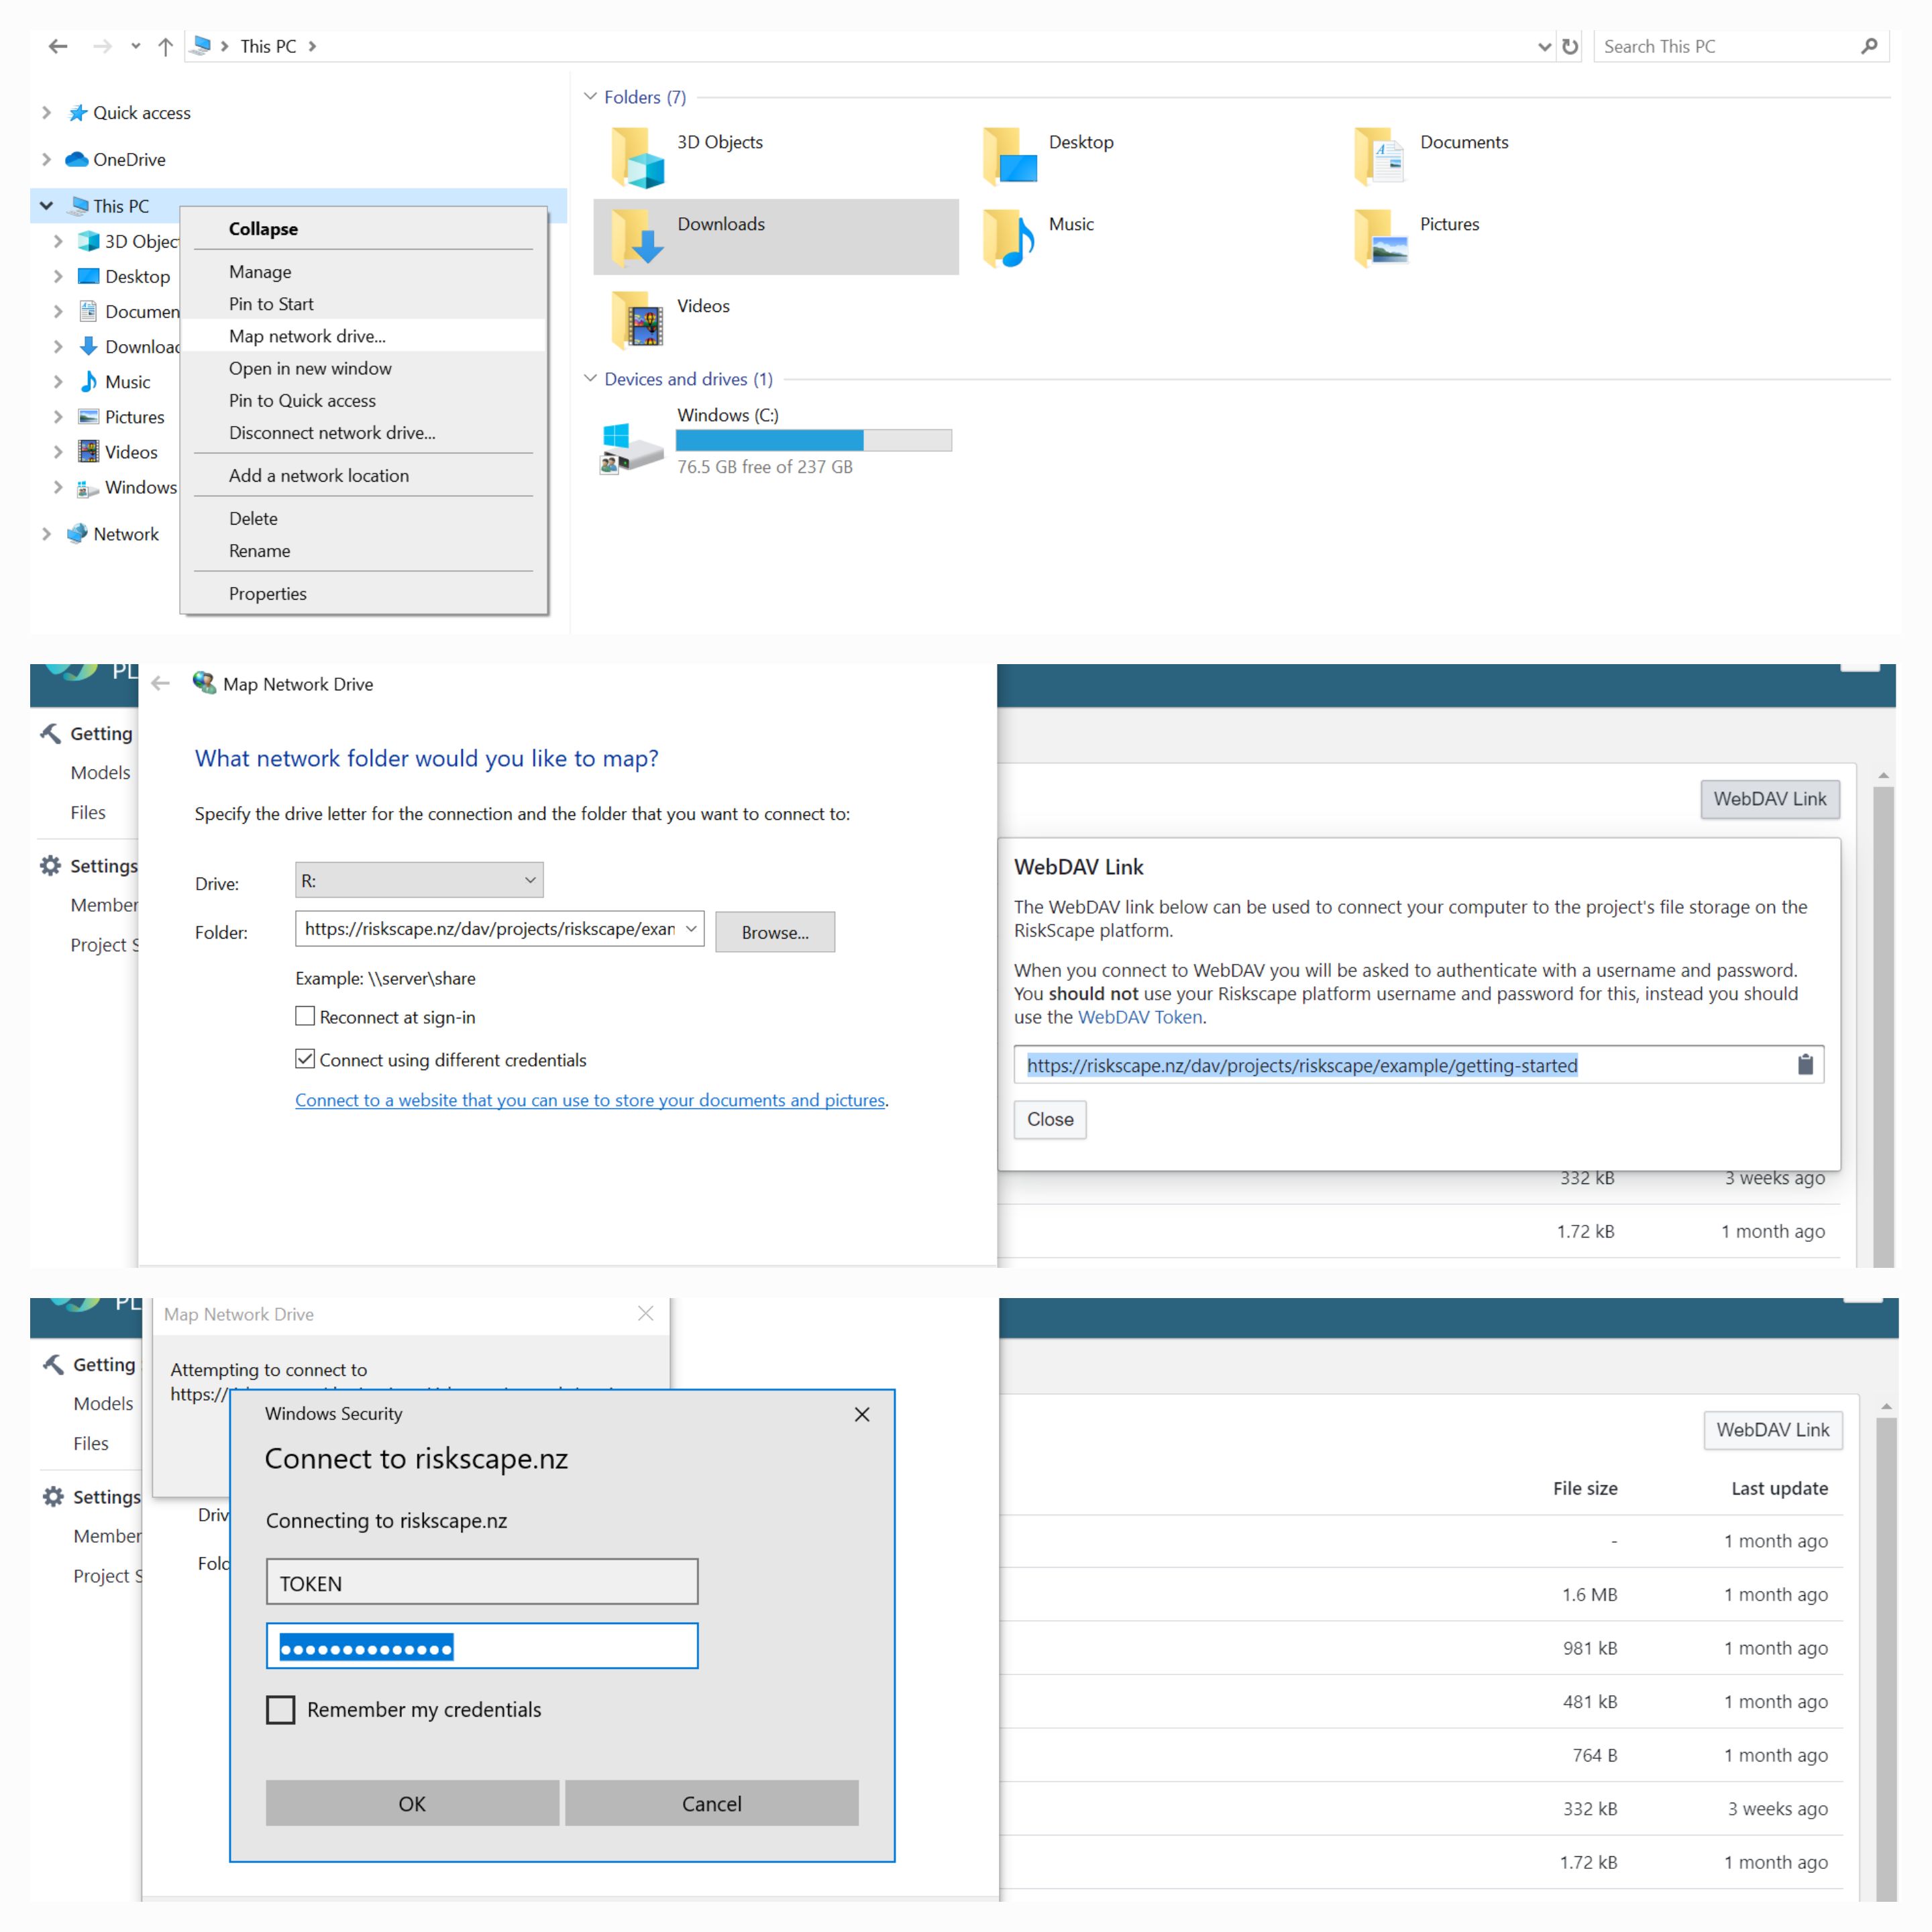1932x1932 pixels.
Task: Open the WebDAV Token link
Action: [x=1140, y=1017]
